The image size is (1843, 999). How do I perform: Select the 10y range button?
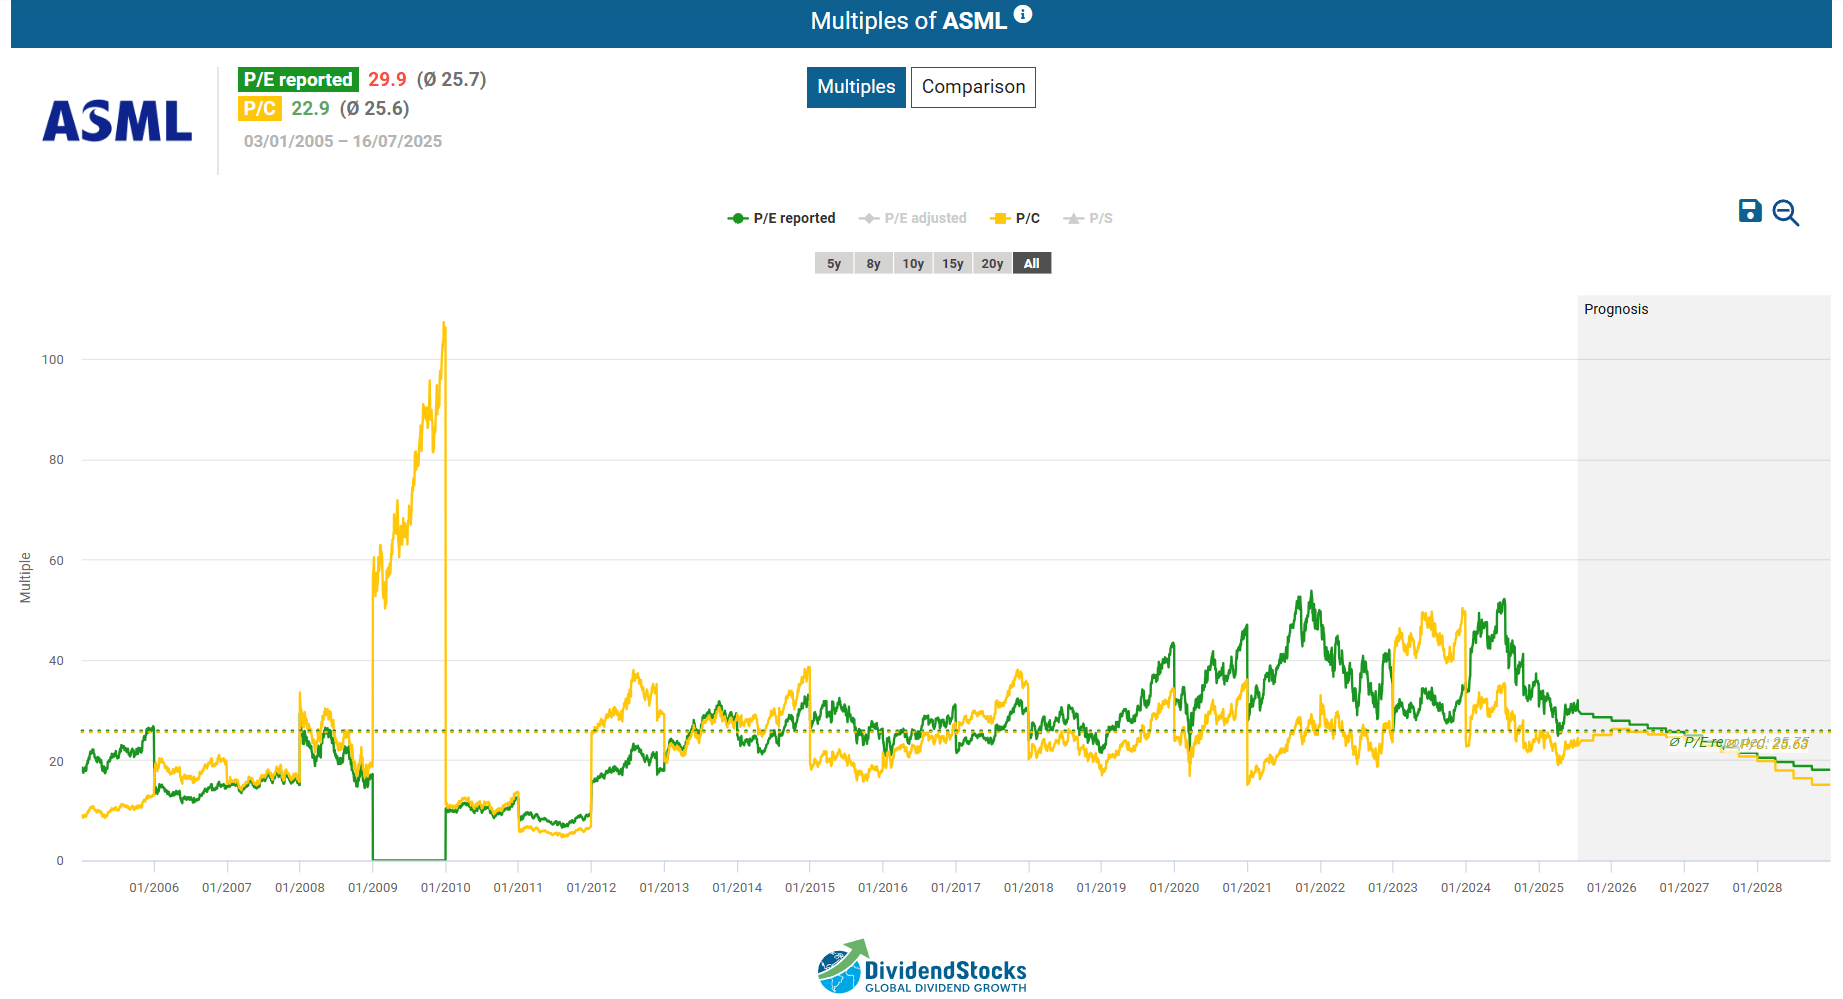pos(912,263)
